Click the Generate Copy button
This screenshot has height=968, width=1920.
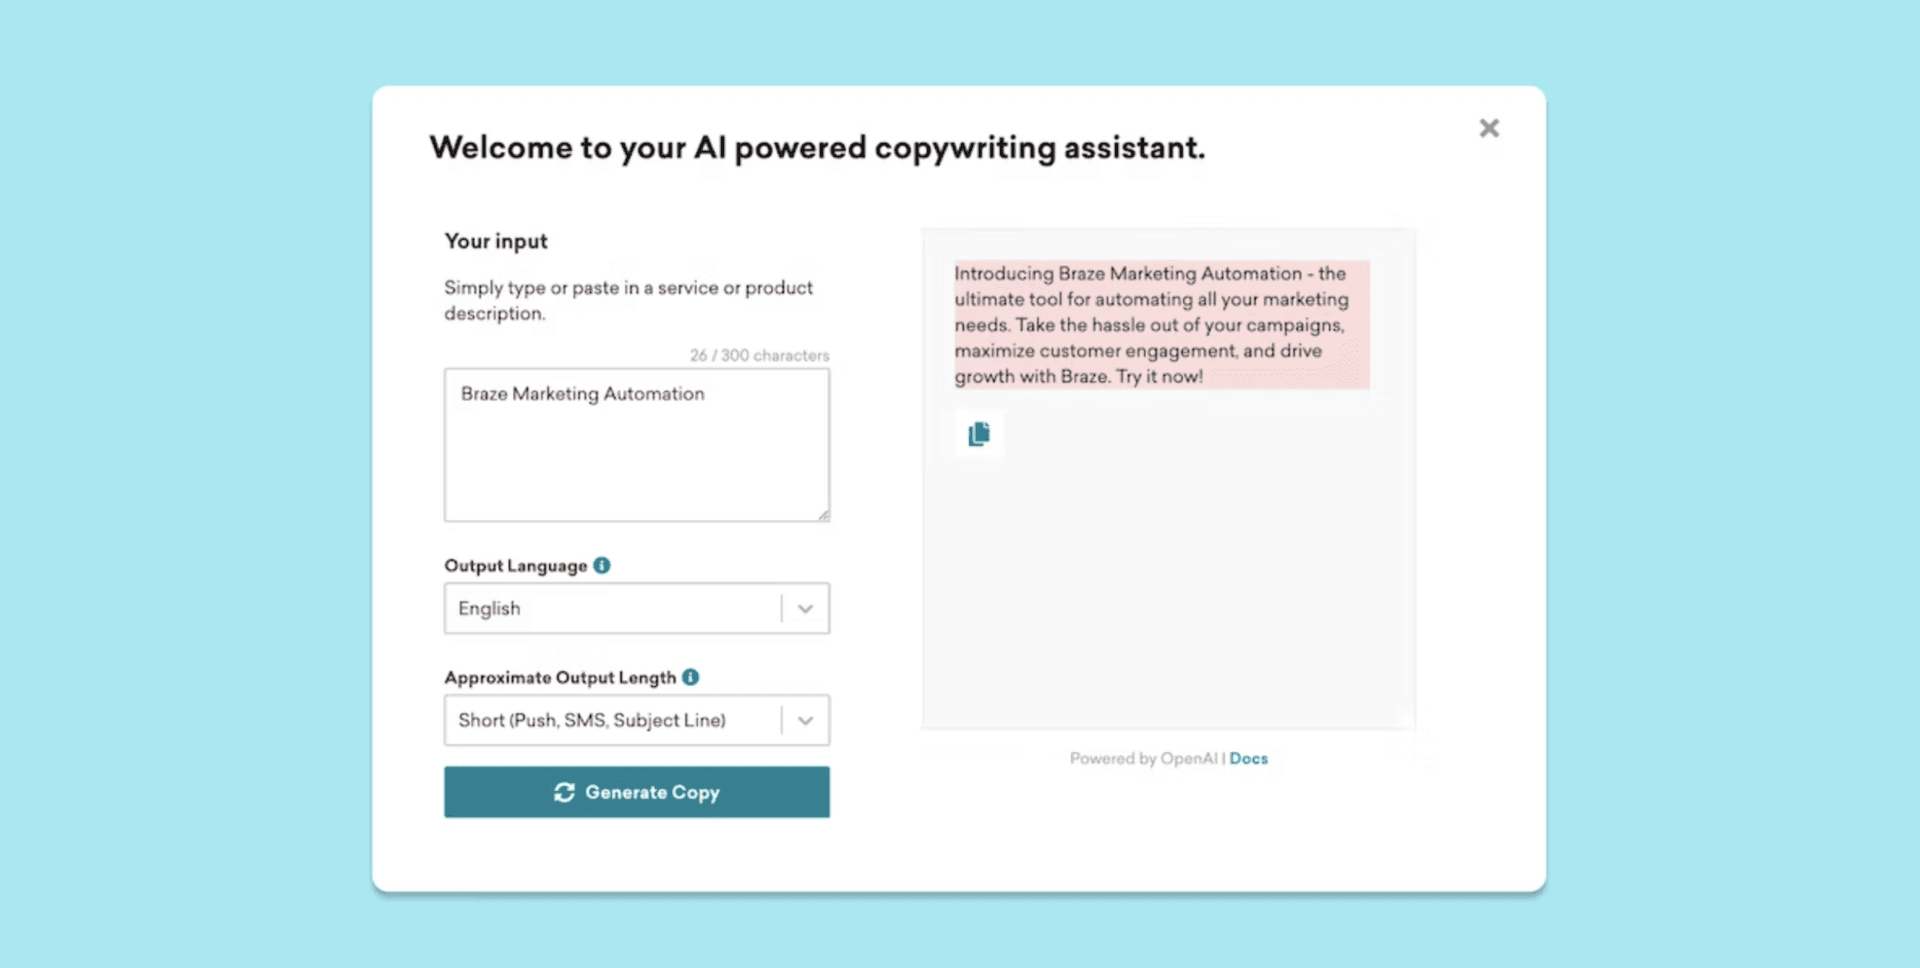[636, 792]
